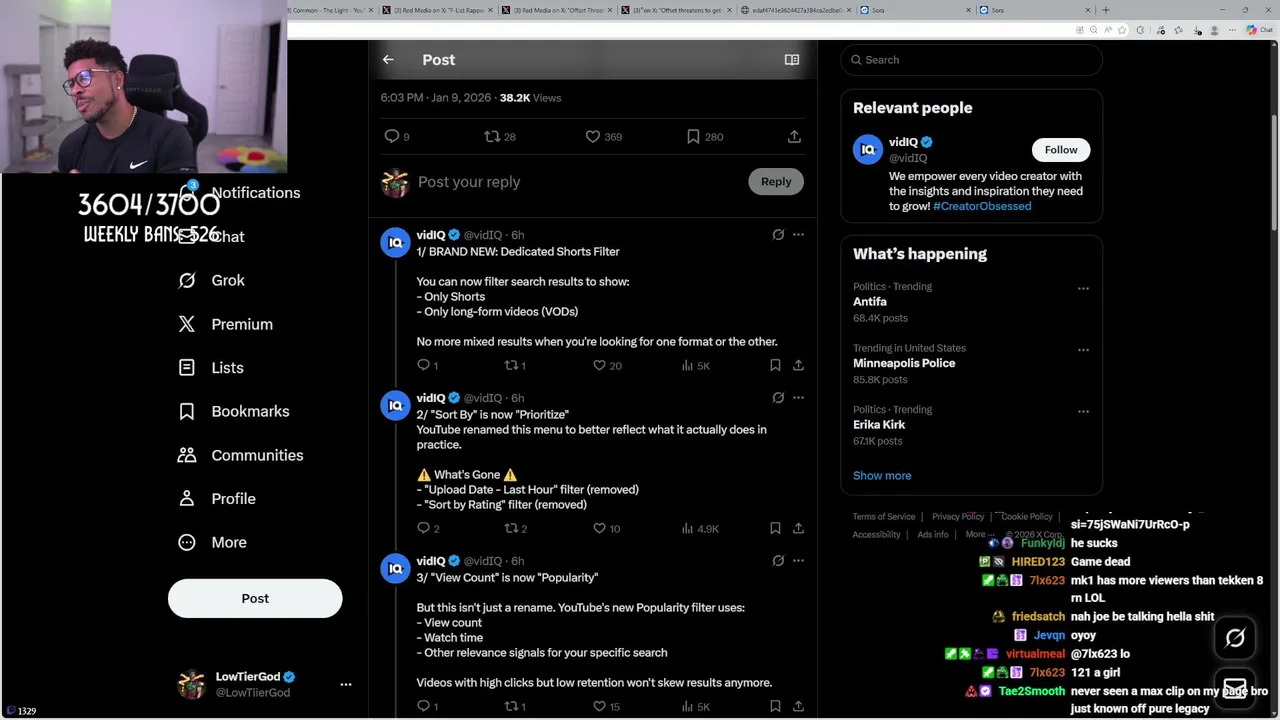
Task: Open Privacy Policy footer link
Action: click(958, 517)
